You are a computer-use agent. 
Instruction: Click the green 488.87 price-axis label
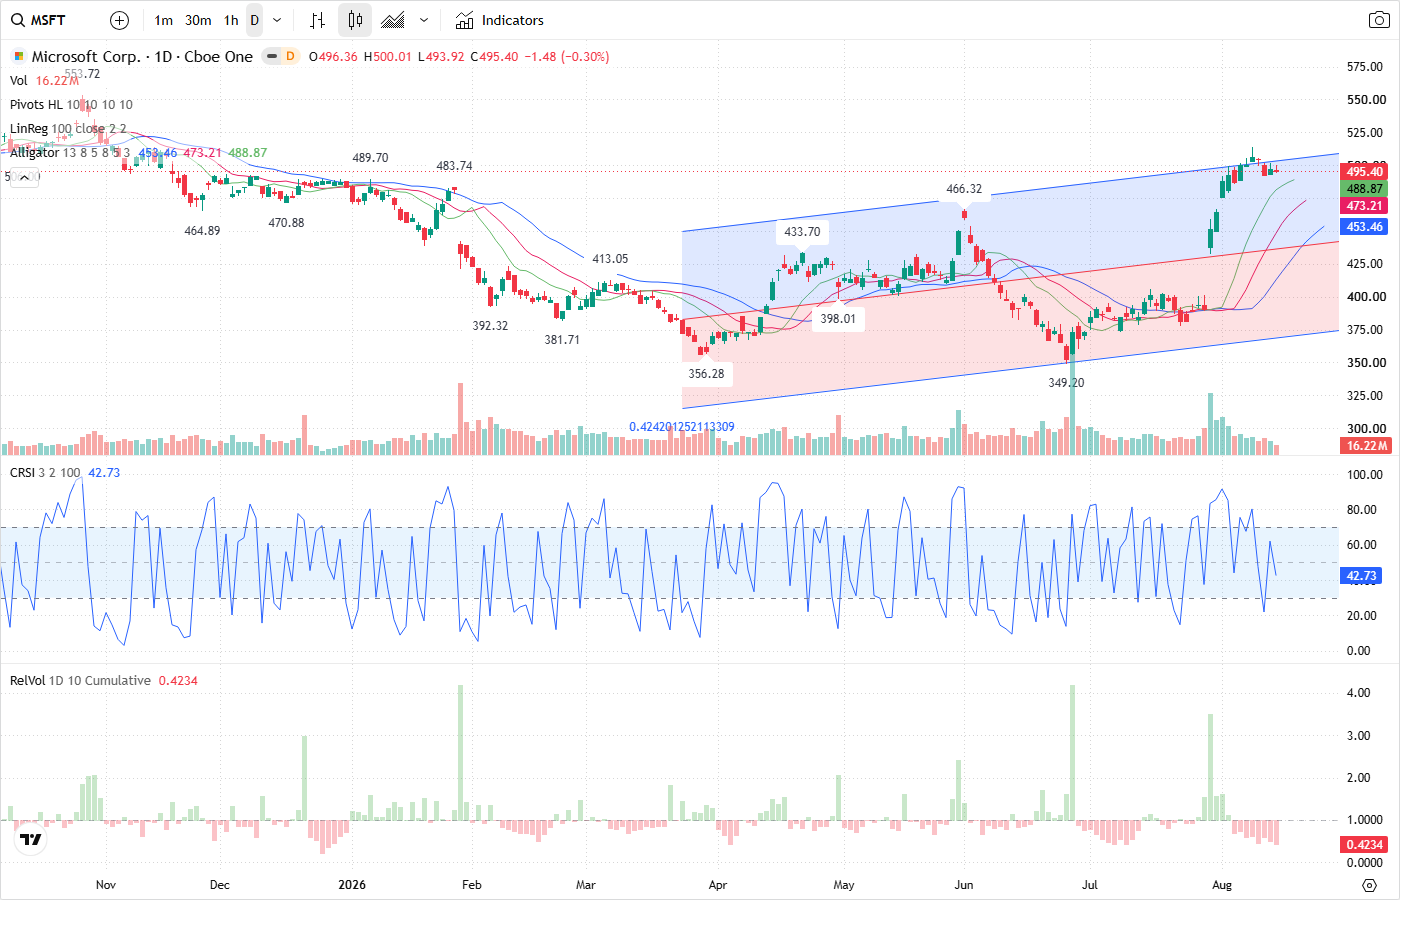(x=1364, y=188)
